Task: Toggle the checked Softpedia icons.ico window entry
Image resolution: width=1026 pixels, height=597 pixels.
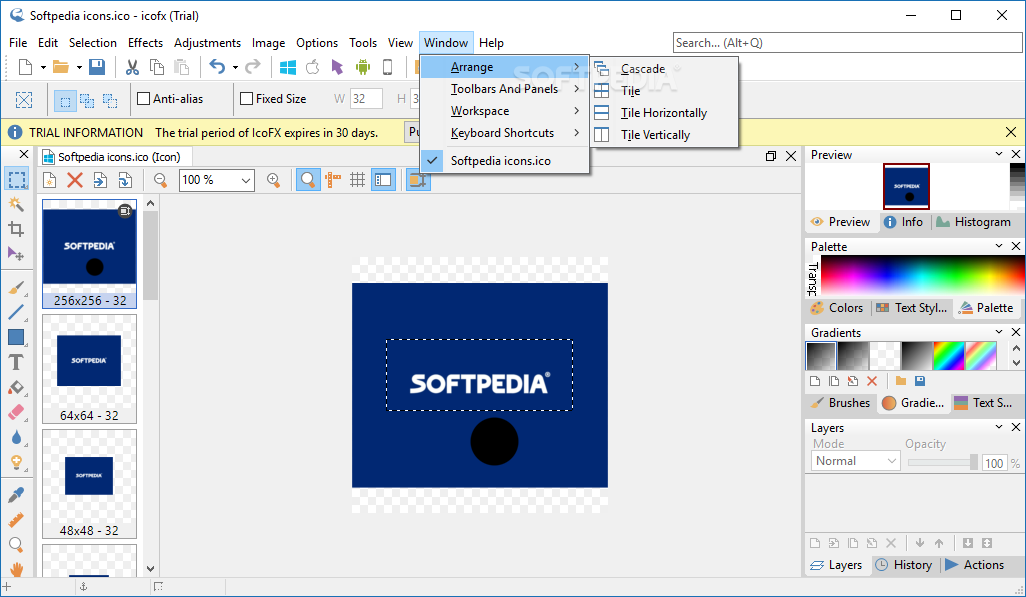Action: pyautogui.click(x=504, y=160)
